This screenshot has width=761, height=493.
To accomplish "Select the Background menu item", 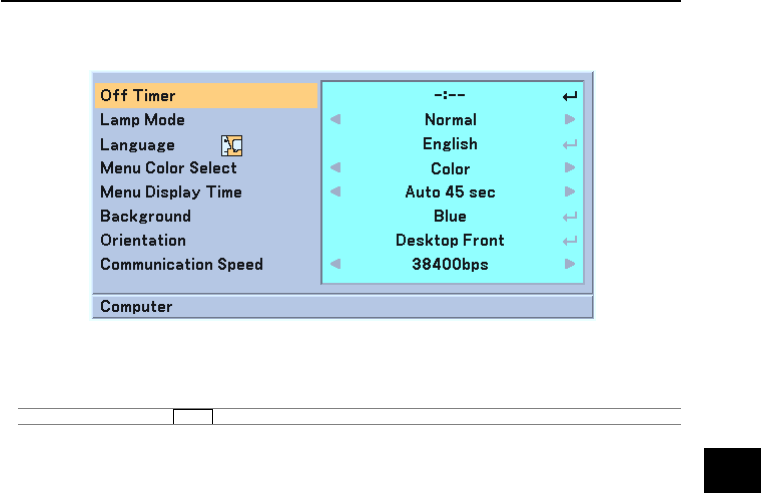I will [145, 217].
